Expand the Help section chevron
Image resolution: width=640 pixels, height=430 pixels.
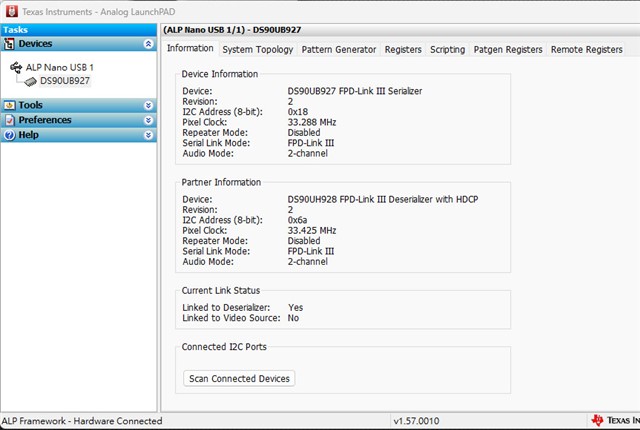coord(149,135)
